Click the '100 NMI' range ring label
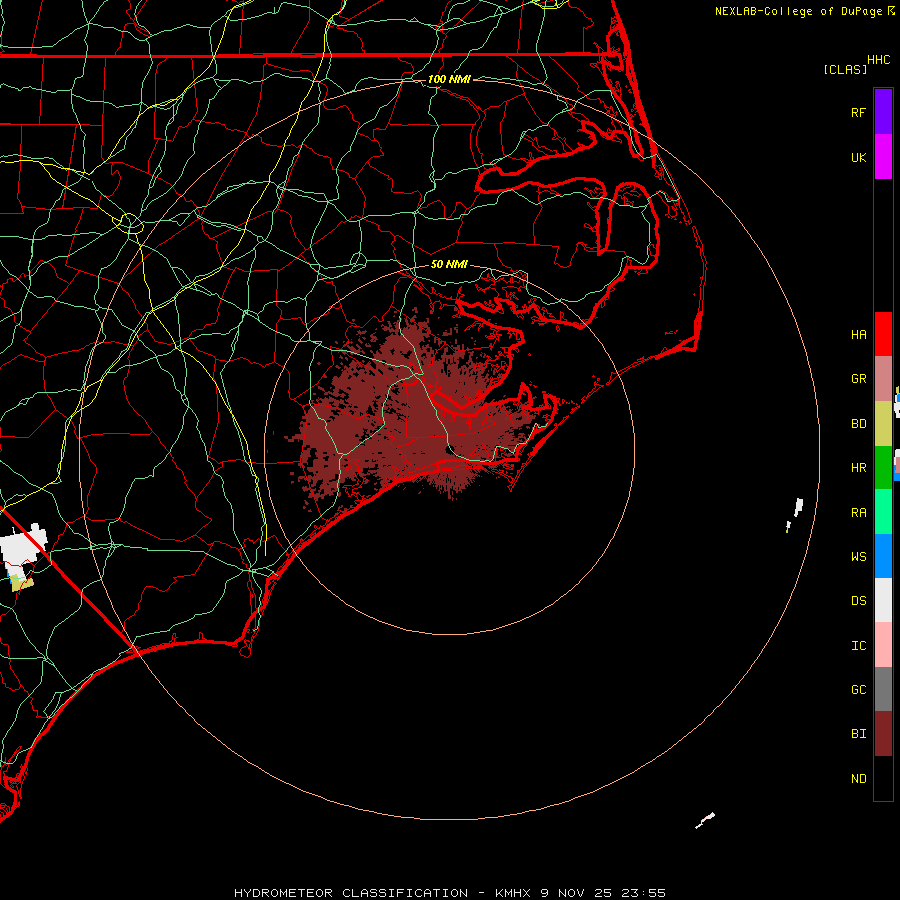Image resolution: width=900 pixels, height=900 pixels. pos(449,79)
